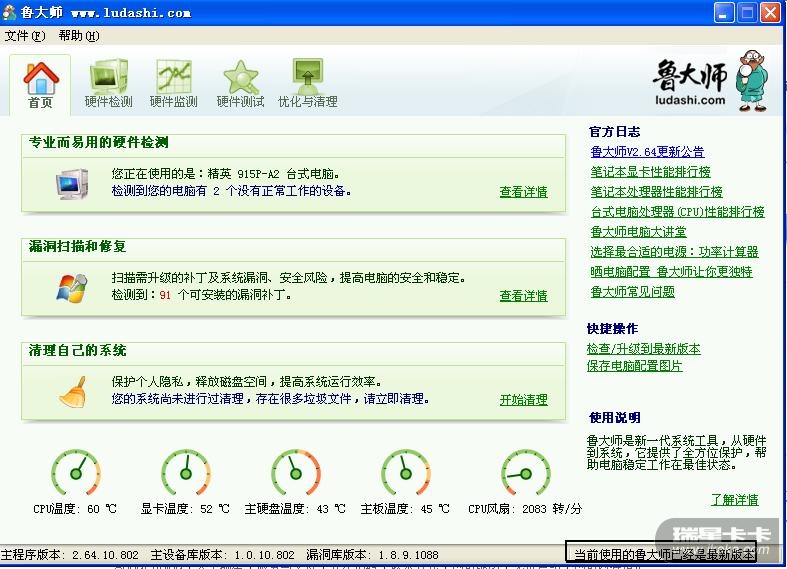
Task: Click 查看详情 in 漏洞扫描和修复 panel
Action: click(x=523, y=296)
